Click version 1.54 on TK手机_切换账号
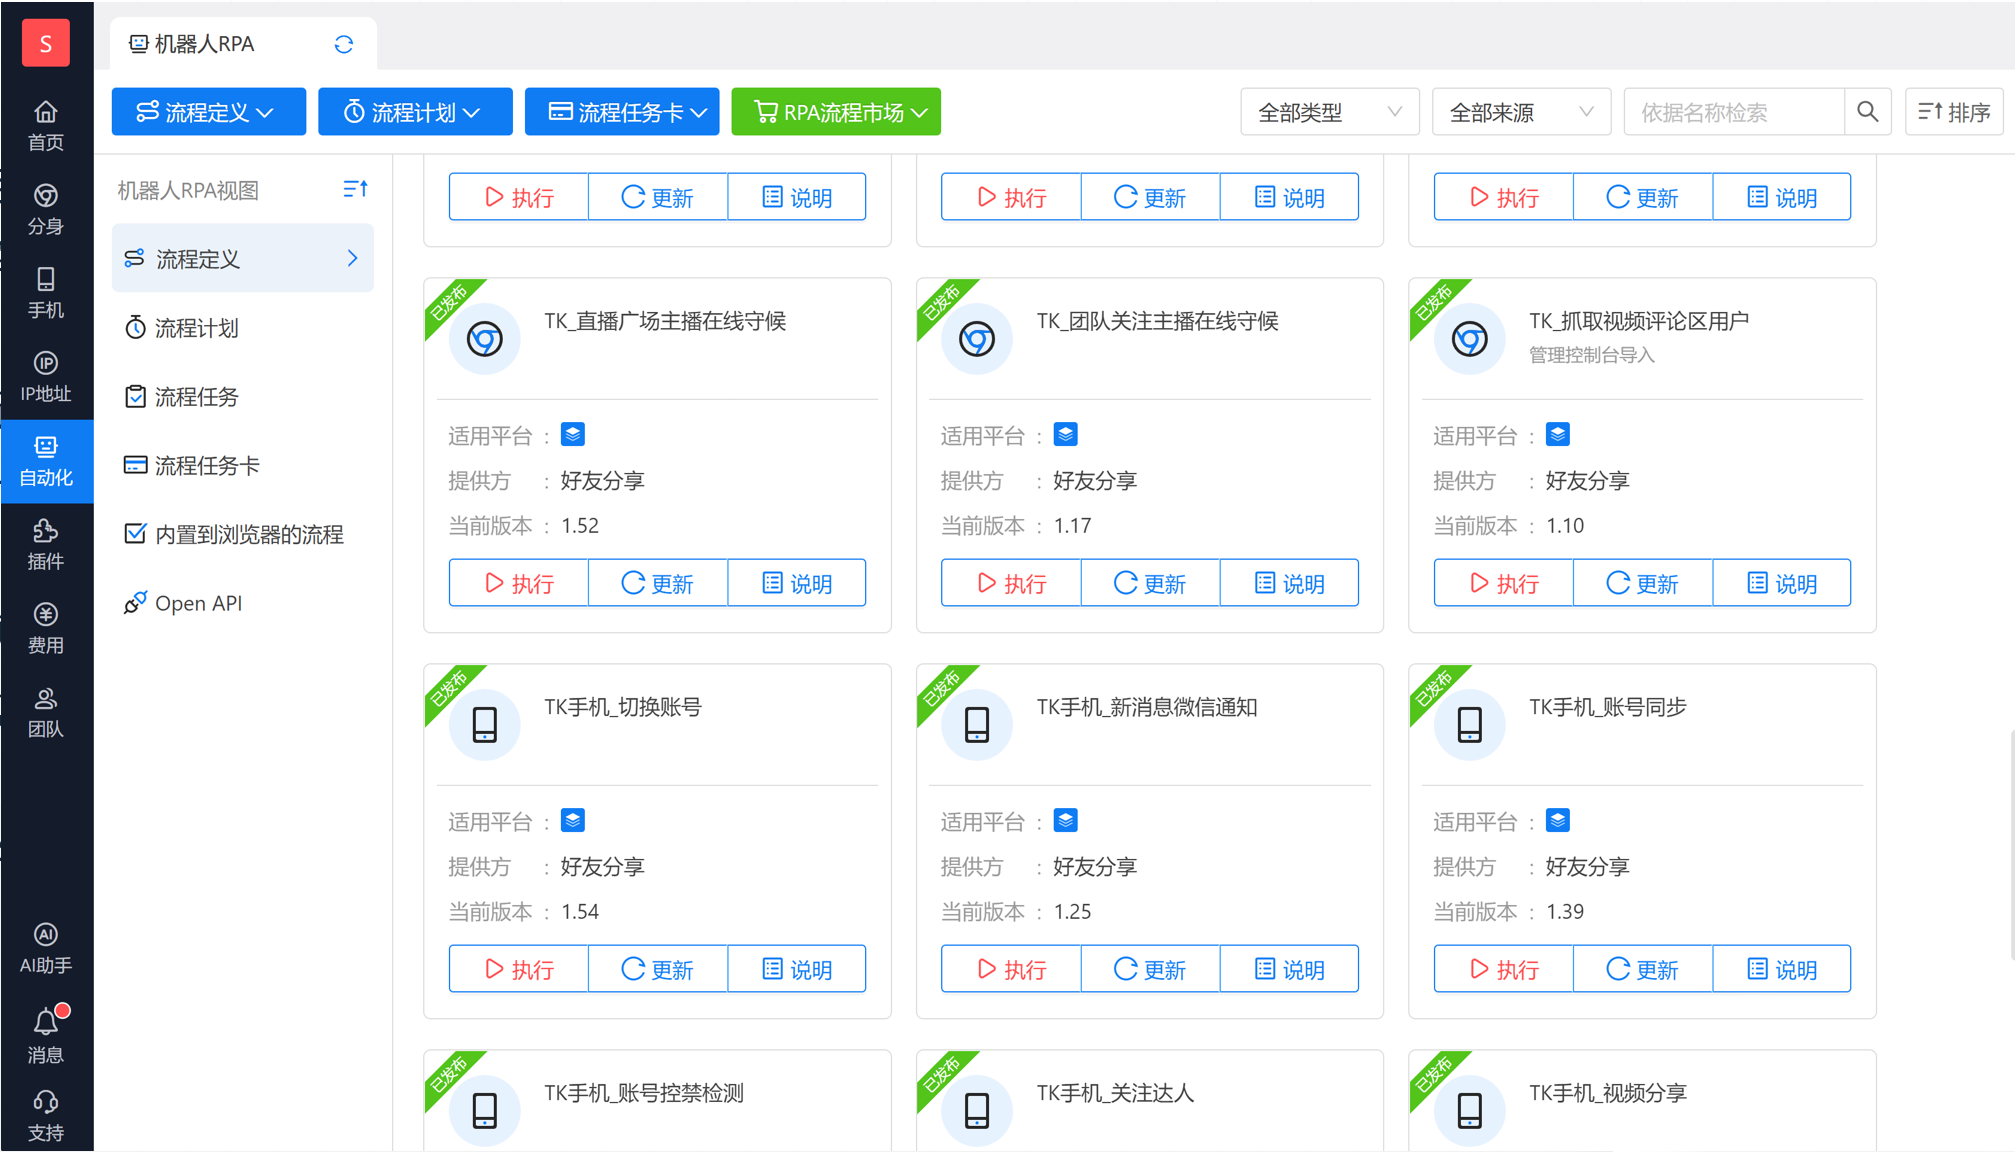The height and width of the screenshot is (1152, 2015). click(580, 912)
